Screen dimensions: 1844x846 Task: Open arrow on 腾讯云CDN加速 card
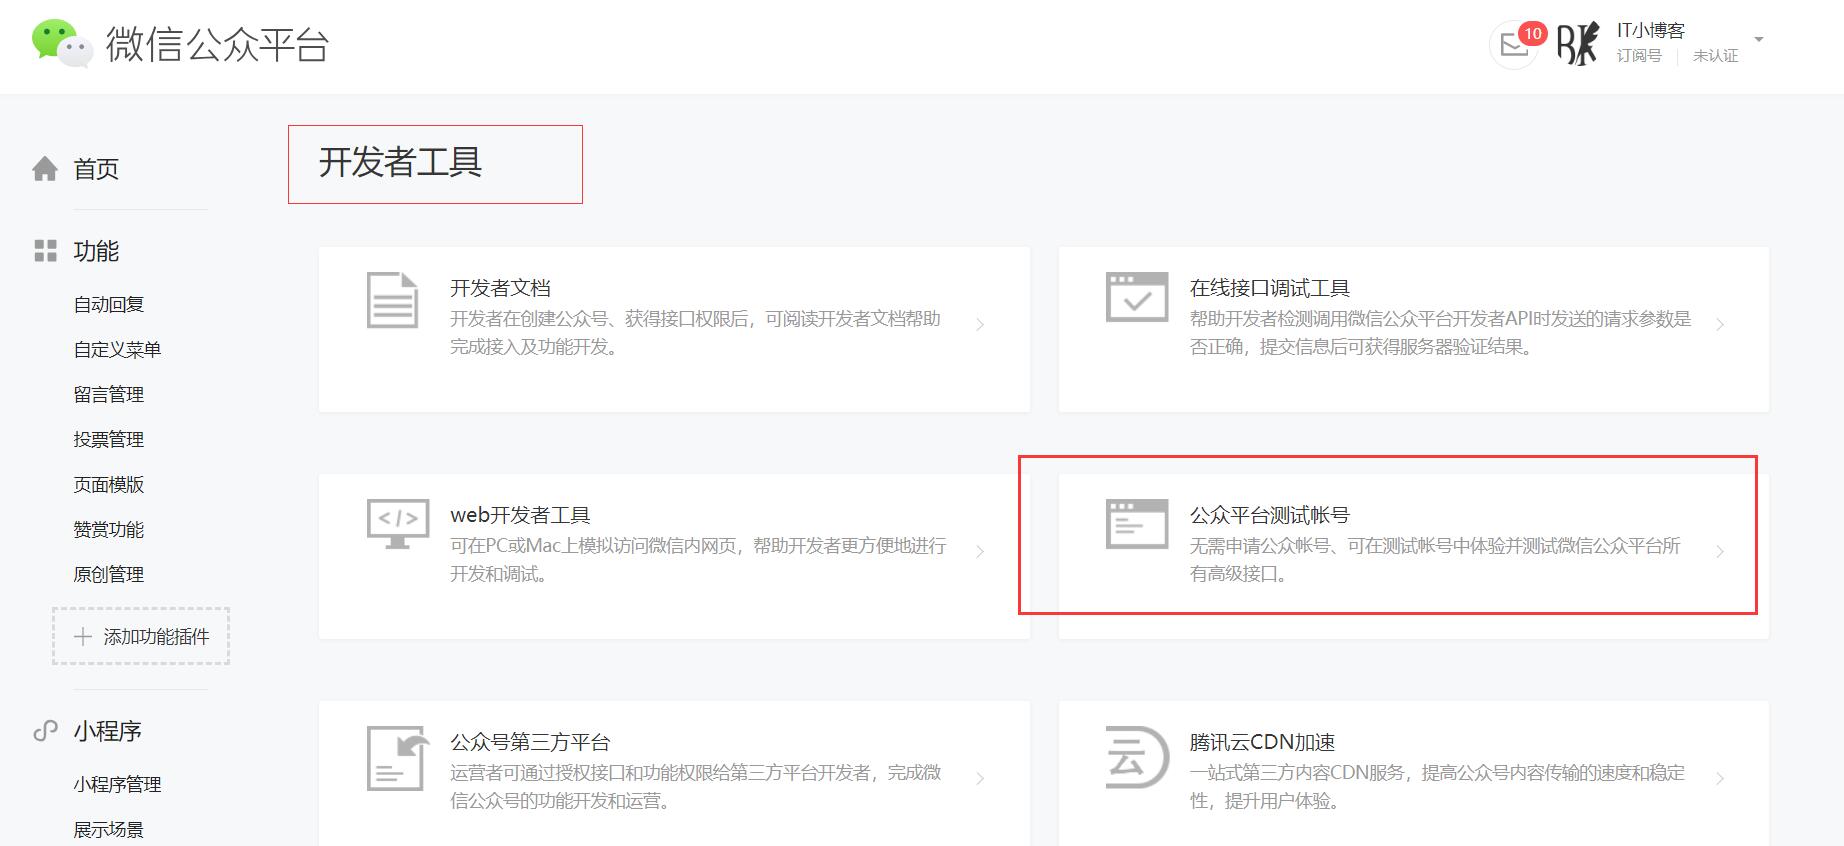coord(1720,778)
